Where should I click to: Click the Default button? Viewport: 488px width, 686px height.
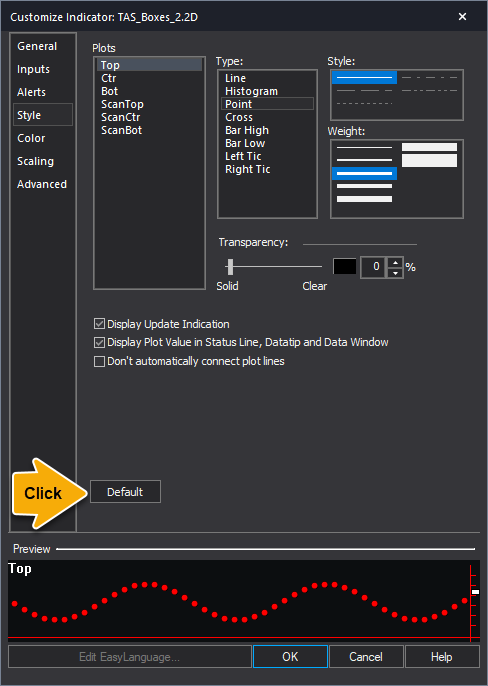click(x=125, y=492)
